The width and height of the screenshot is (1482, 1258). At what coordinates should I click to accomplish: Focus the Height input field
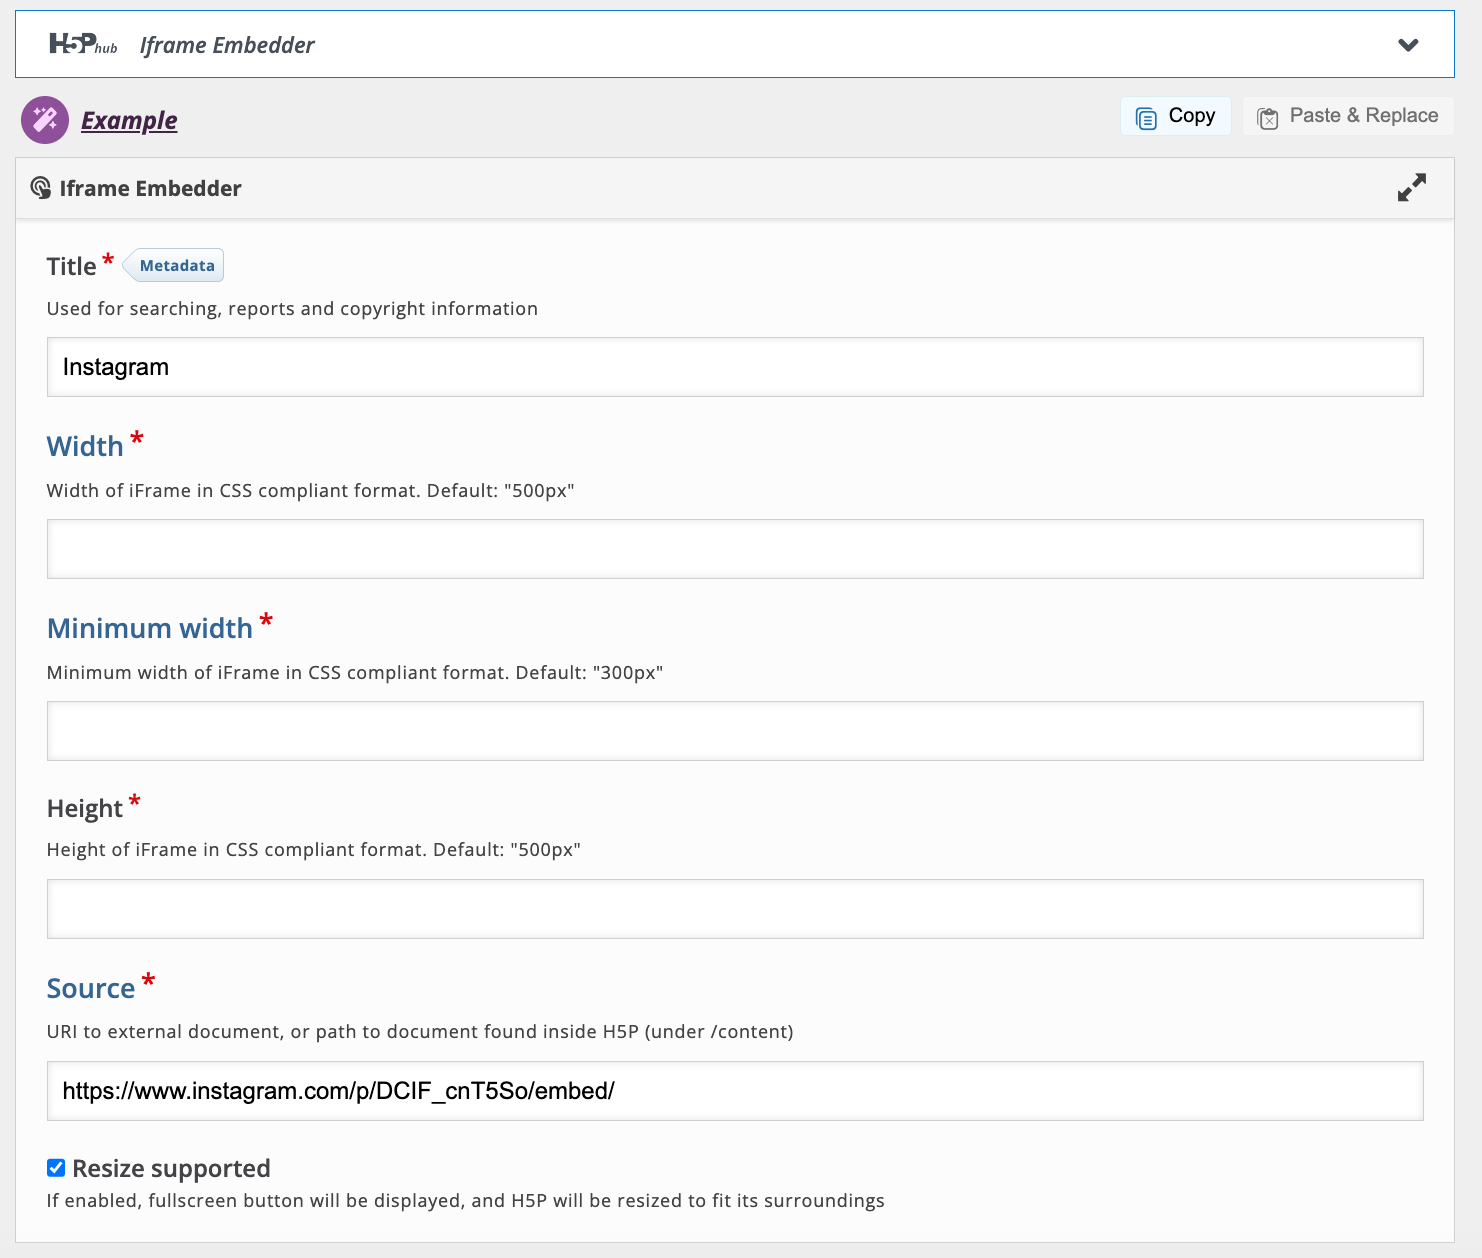(735, 909)
